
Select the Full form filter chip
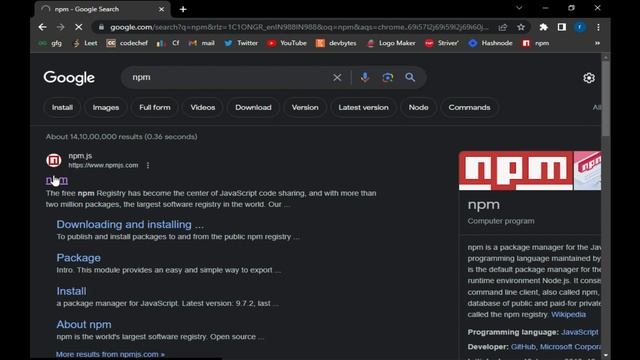pos(155,107)
